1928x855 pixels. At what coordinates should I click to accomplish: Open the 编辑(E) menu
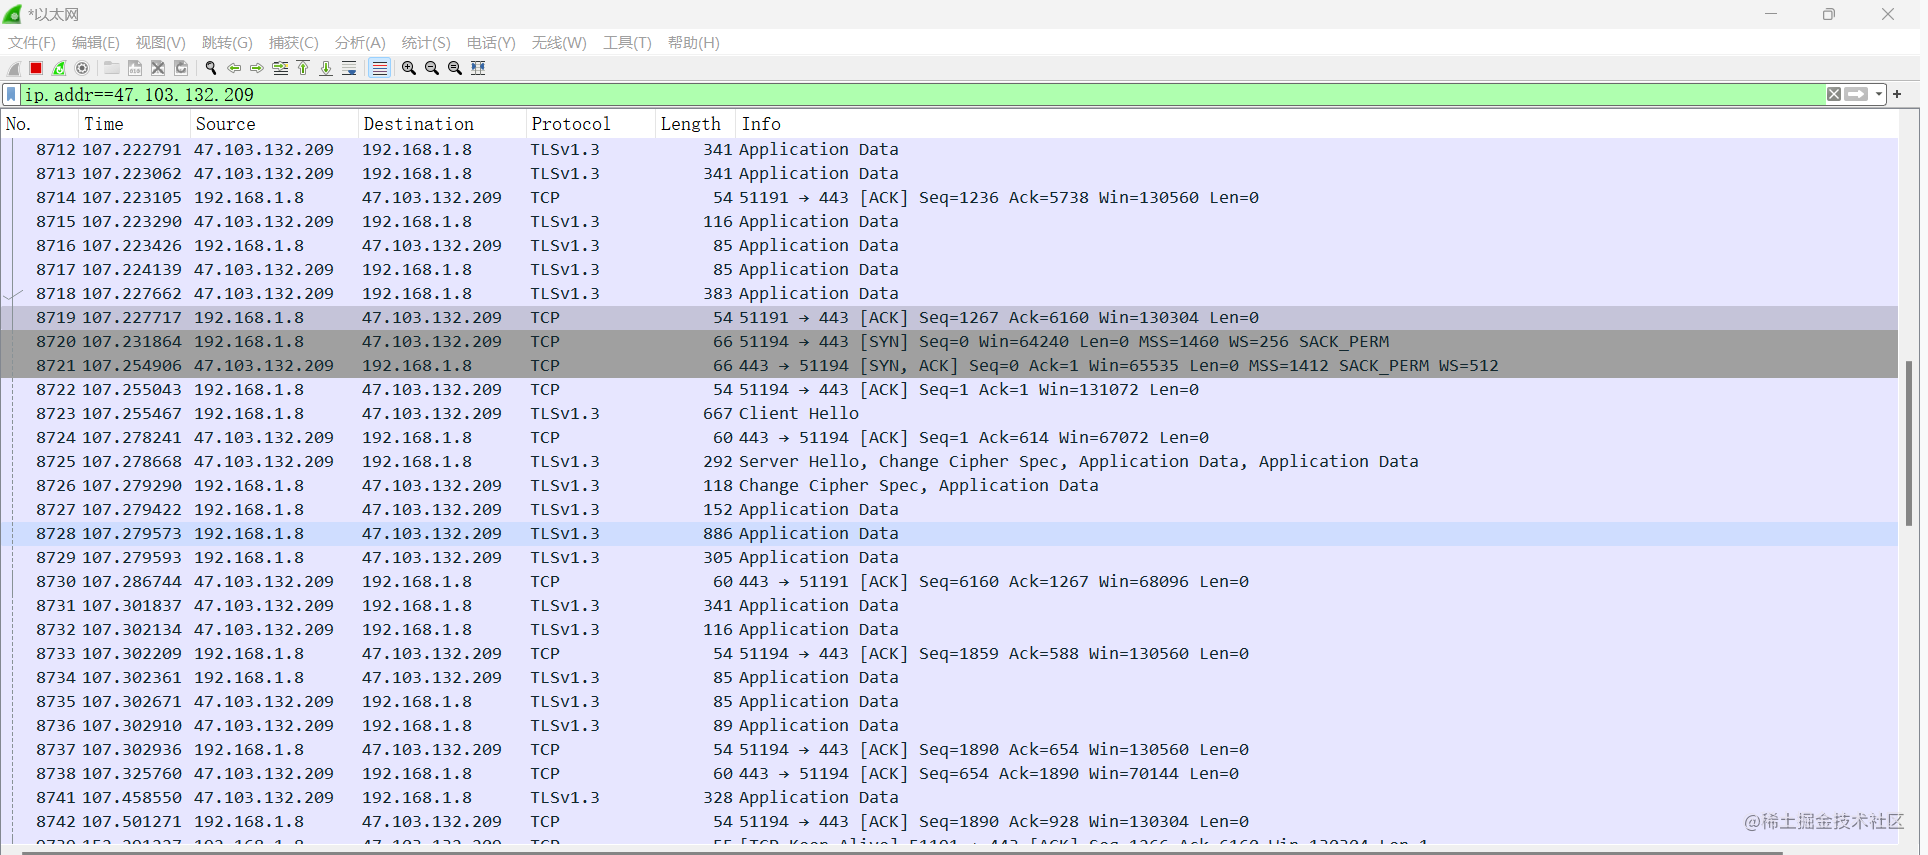point(96,42)
